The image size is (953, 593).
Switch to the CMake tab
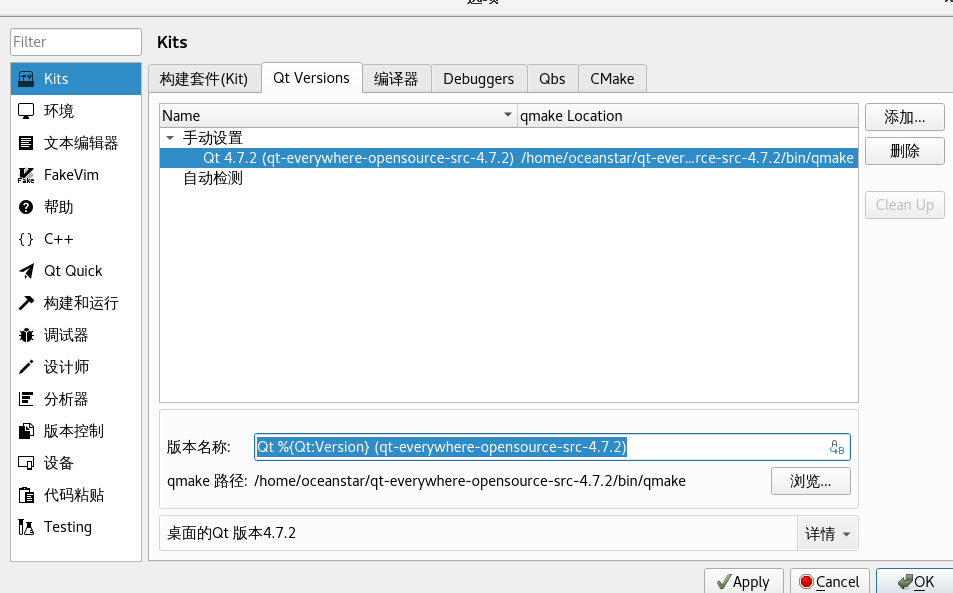[612, 78]
